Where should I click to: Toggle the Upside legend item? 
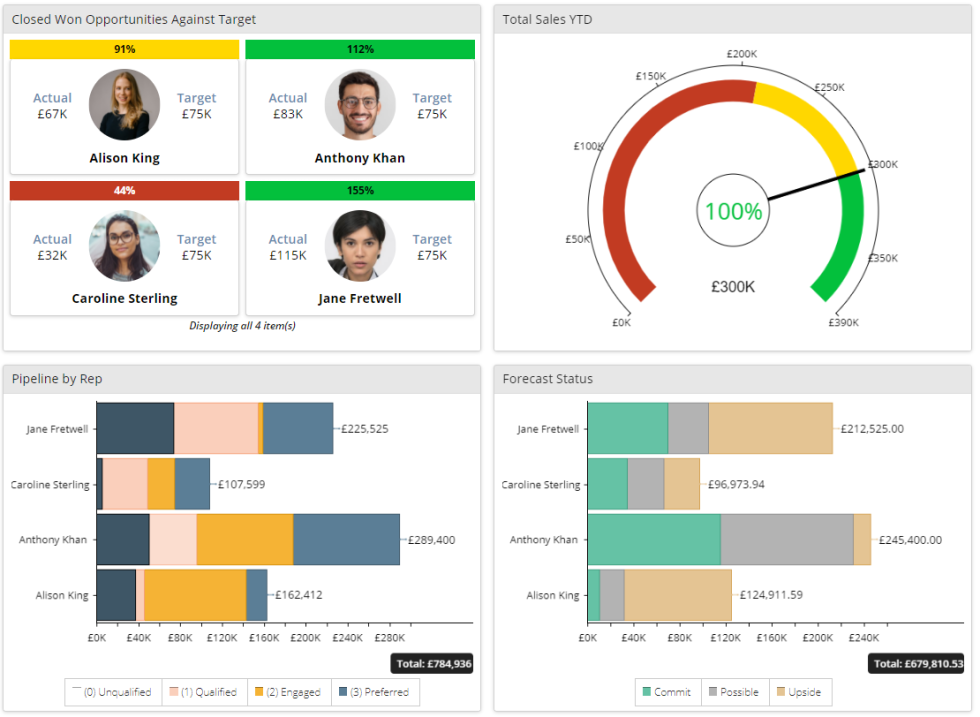tap(797, 692)
